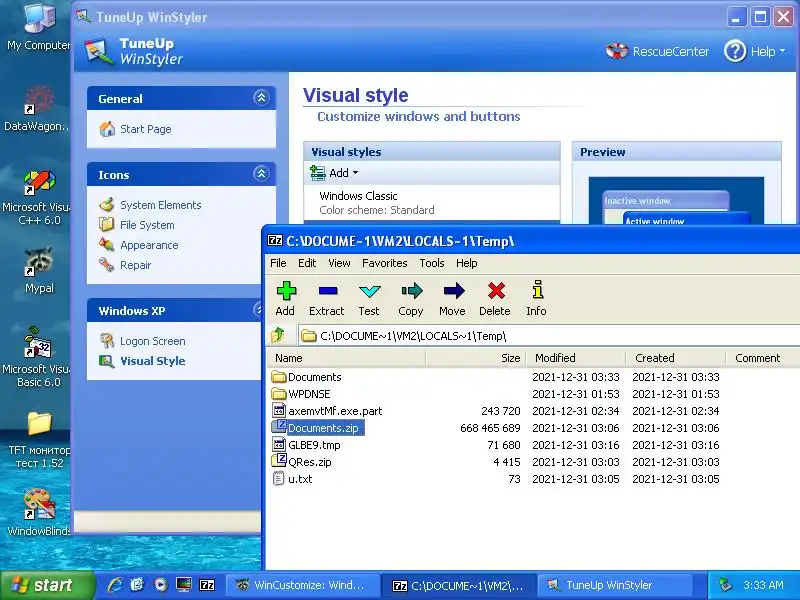
Task: Open DataWagon desktop shortcut
Action: pyautogui.click(x=37, y=110)
